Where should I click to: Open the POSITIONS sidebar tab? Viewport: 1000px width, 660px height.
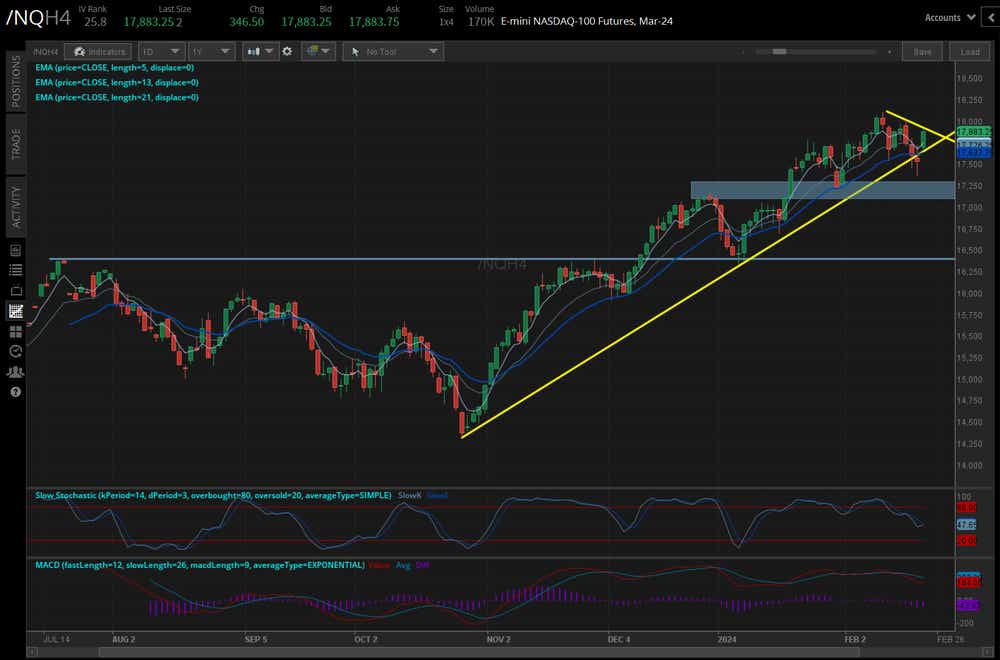coord(14,87)
